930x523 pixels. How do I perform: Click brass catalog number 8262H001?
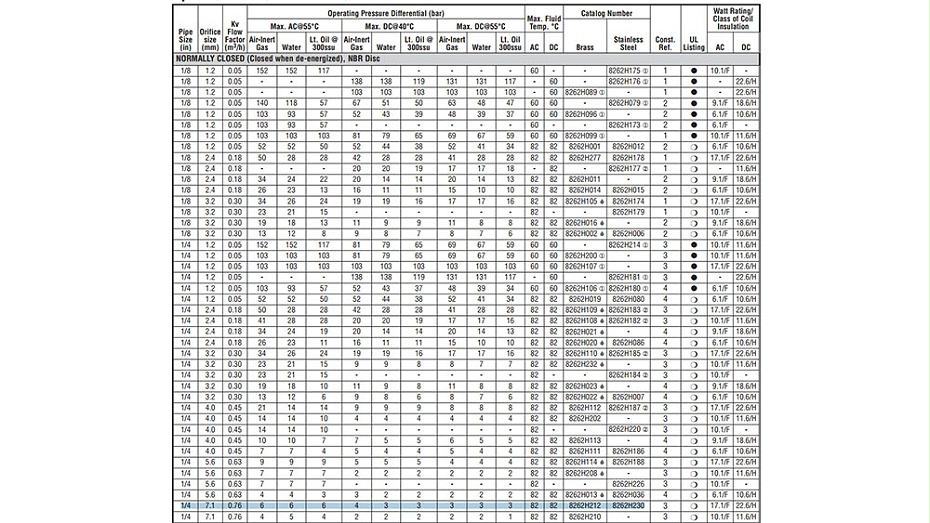[584, 146]
